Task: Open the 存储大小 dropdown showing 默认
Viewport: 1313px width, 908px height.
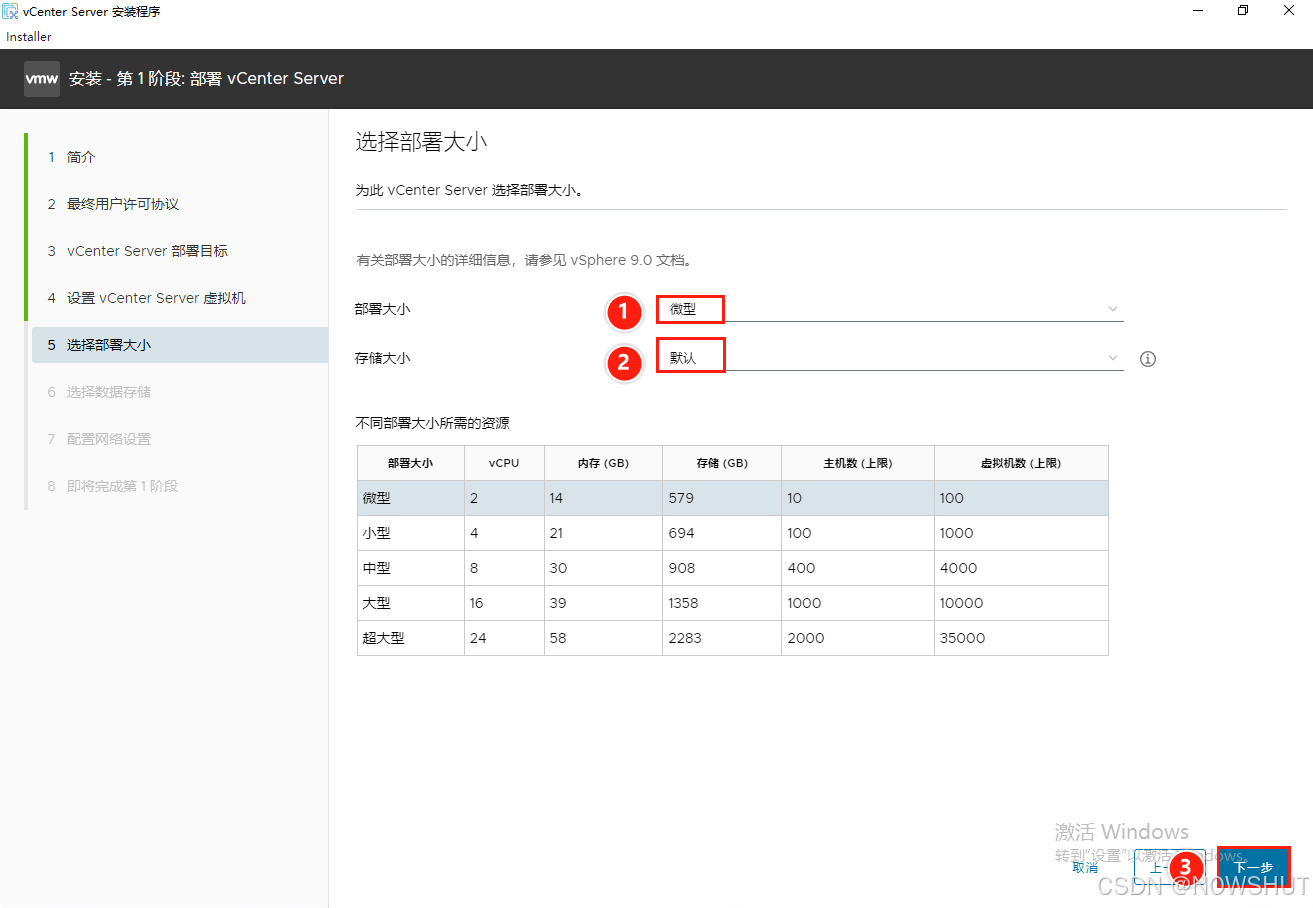Action: click(x=889, y=357)
